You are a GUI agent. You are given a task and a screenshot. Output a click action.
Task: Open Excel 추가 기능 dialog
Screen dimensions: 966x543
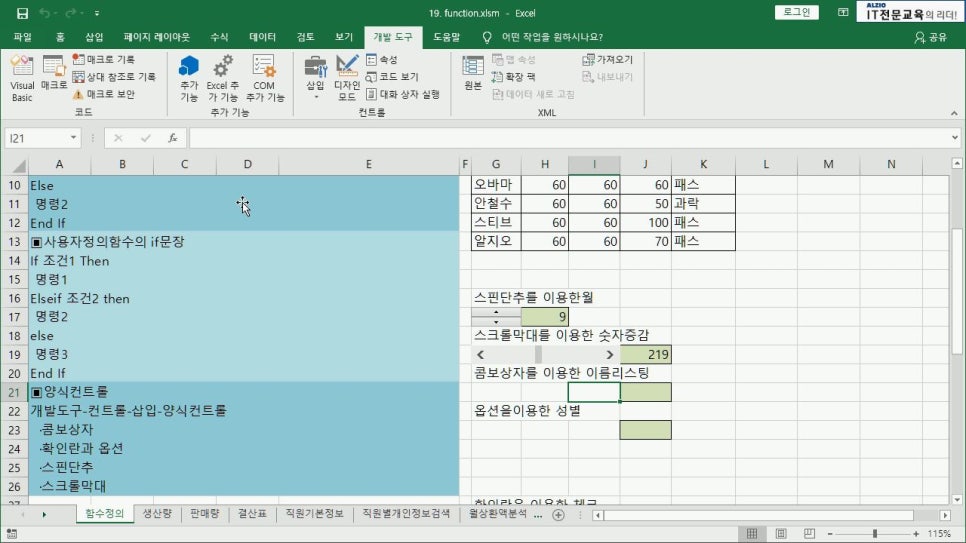(x=222, y=78)
